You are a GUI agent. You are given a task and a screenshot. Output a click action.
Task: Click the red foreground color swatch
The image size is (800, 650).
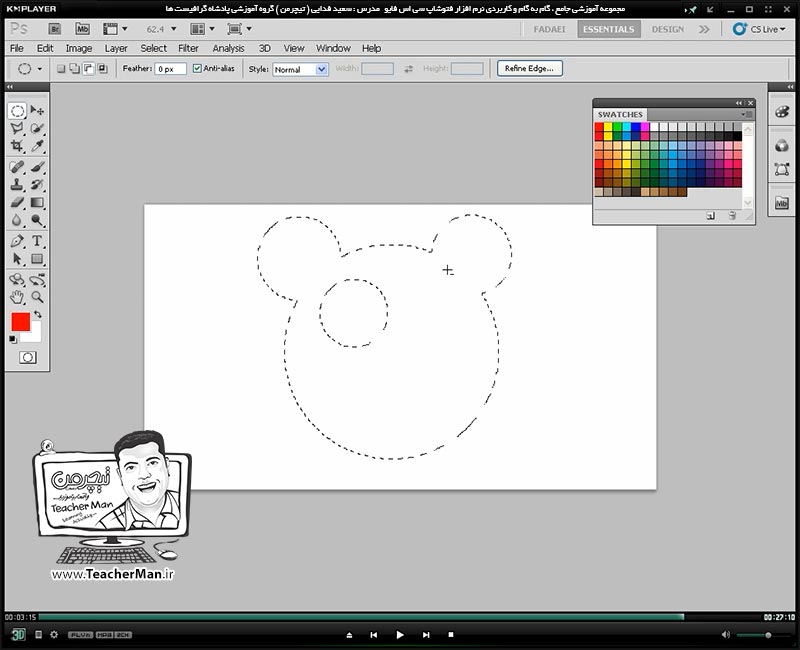coord(21,322)
